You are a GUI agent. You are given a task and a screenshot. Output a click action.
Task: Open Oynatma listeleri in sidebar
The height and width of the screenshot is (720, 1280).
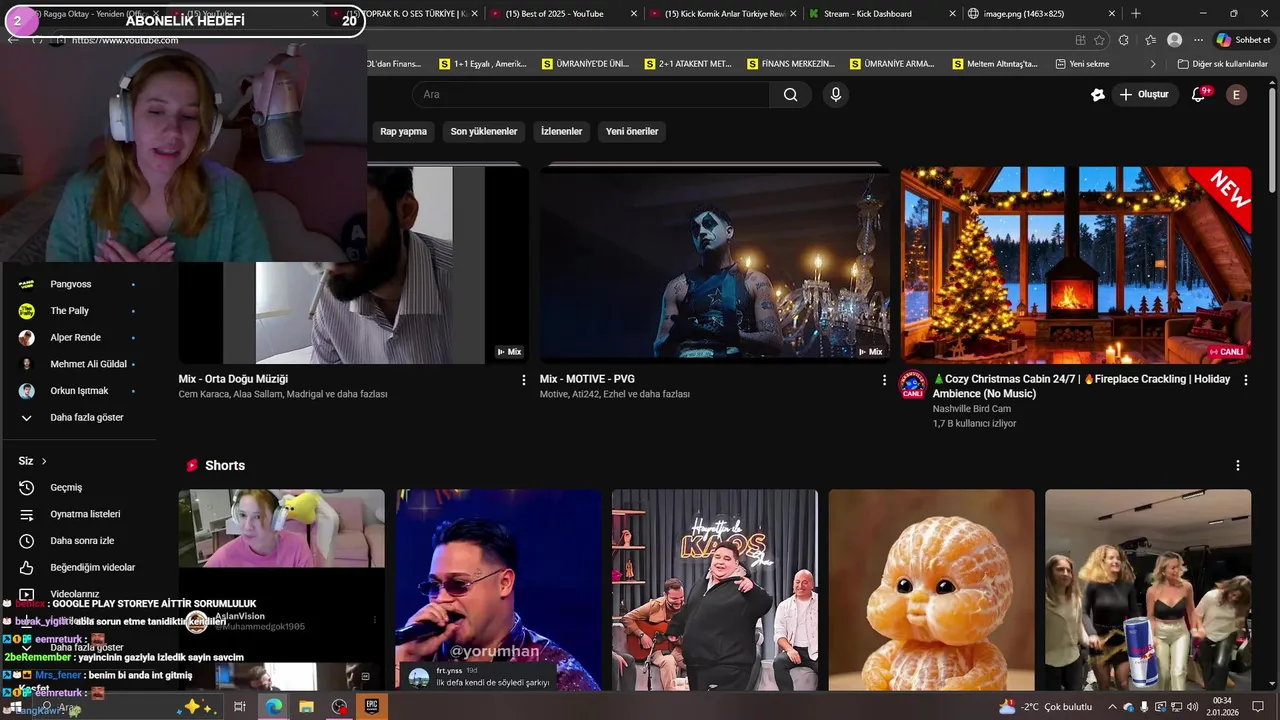[x=77, y=514]
